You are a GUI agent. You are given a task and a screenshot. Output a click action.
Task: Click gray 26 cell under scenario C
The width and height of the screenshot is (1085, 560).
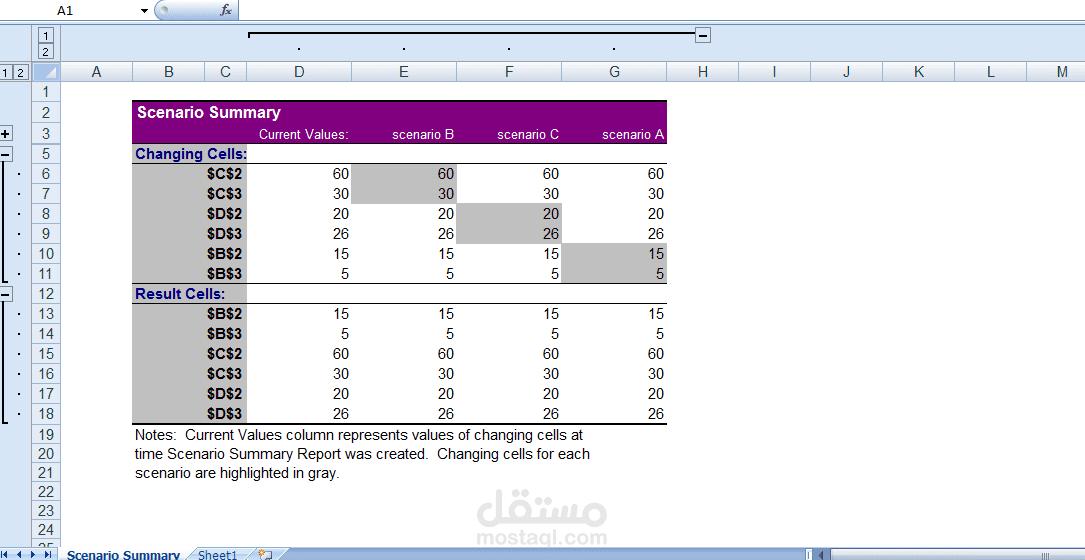(509, 233)
